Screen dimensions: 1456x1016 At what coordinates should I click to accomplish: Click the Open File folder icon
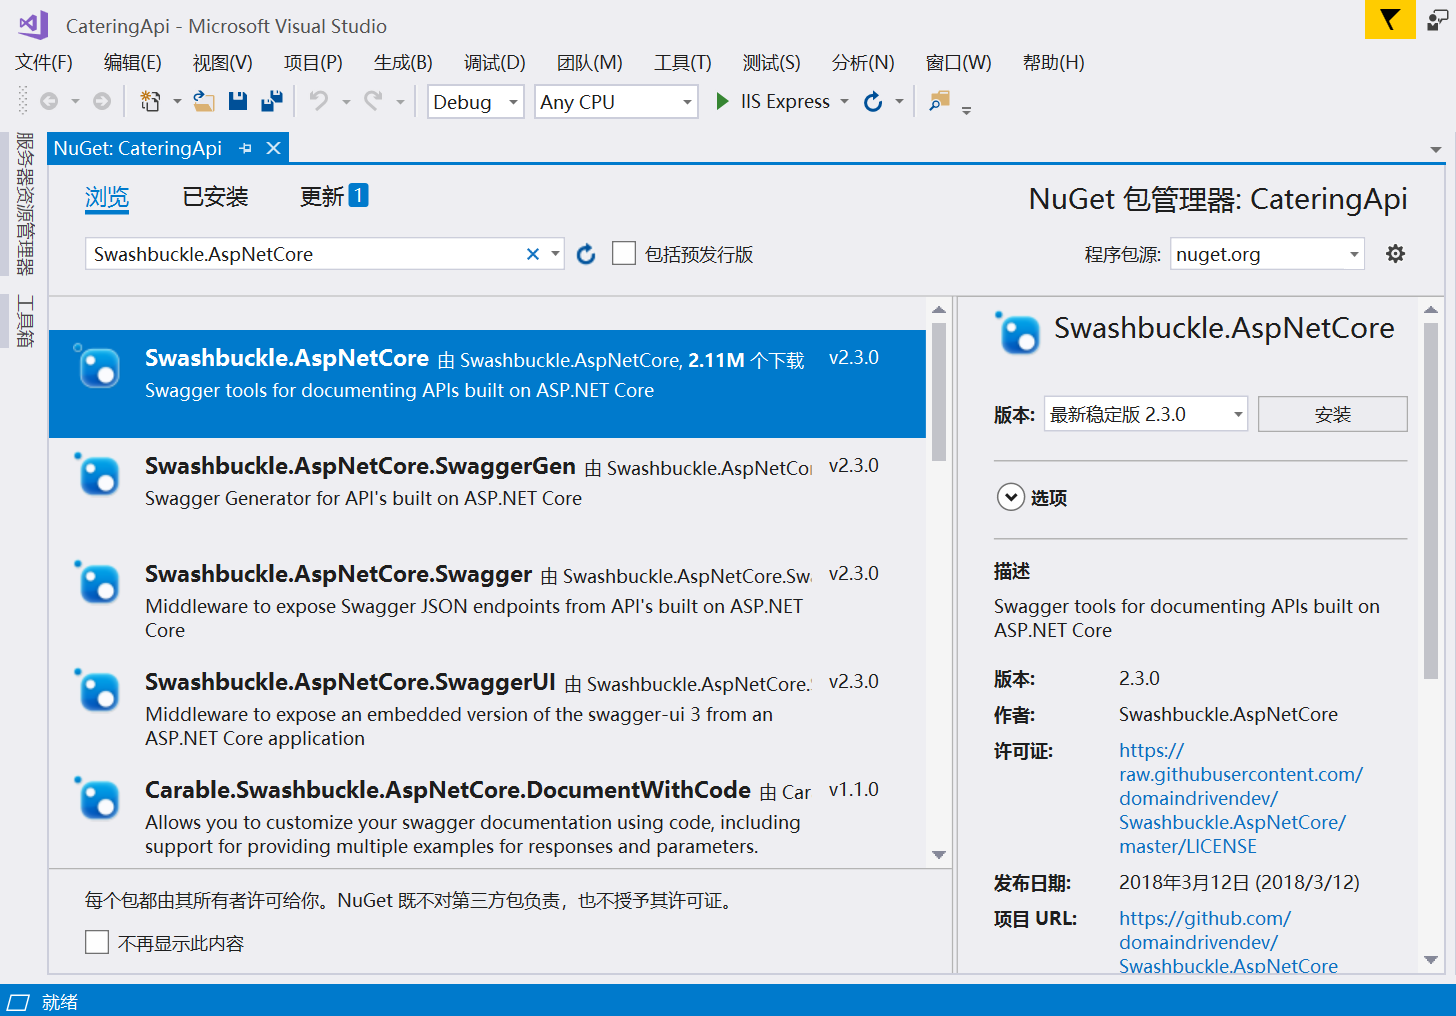coord(204,101)
